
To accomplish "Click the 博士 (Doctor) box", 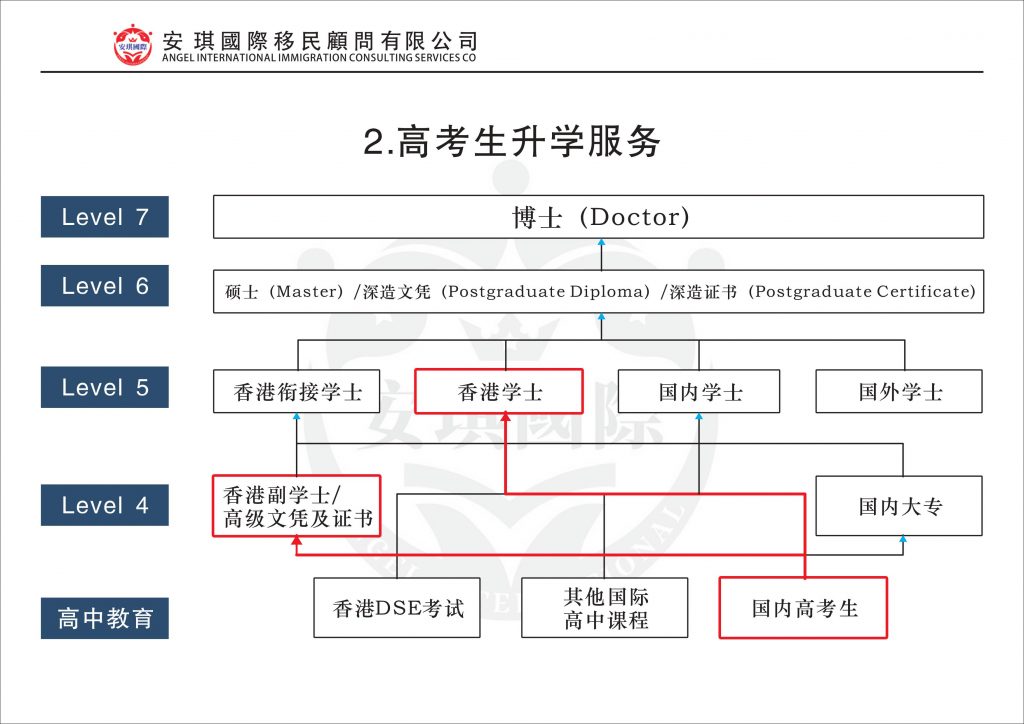I will click(x=598, y=217).
